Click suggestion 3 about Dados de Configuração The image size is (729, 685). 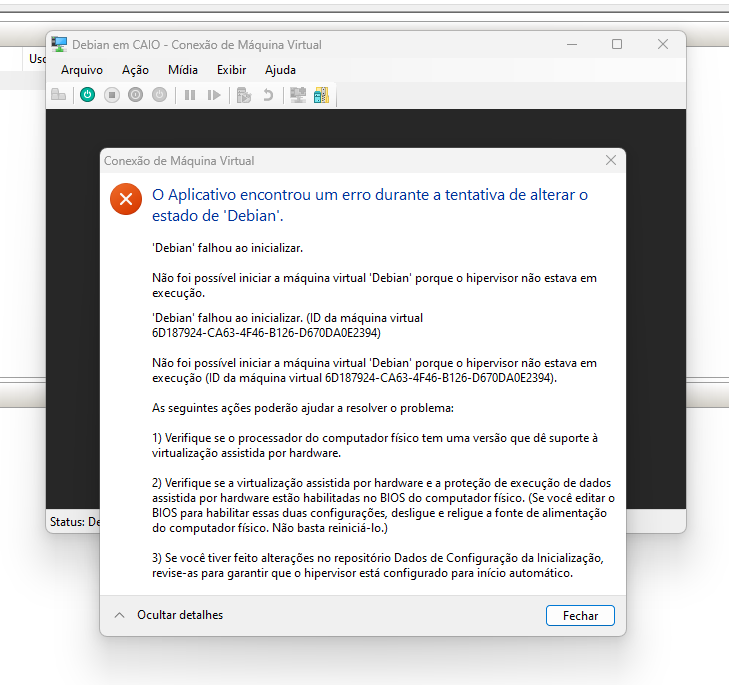[378, 565]
